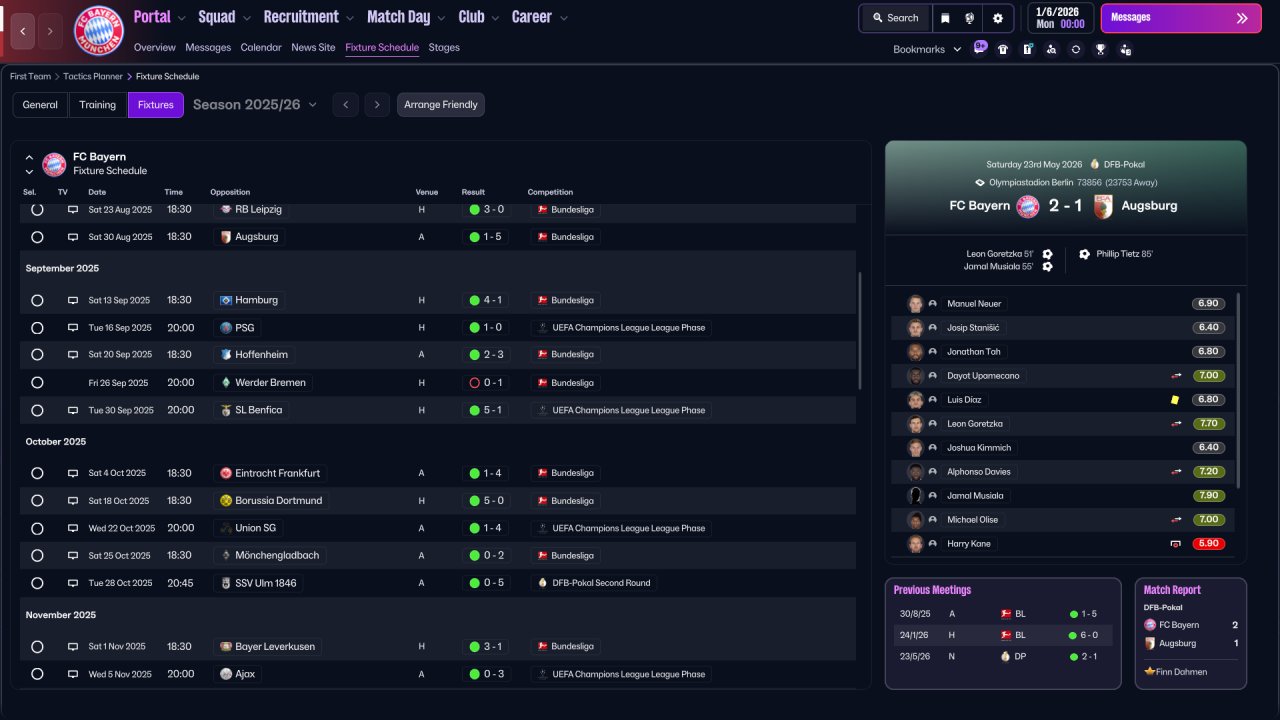
Task: Click the Borussia Dortmund club badge
Action: pyautogui.click(x=226, y=500)
